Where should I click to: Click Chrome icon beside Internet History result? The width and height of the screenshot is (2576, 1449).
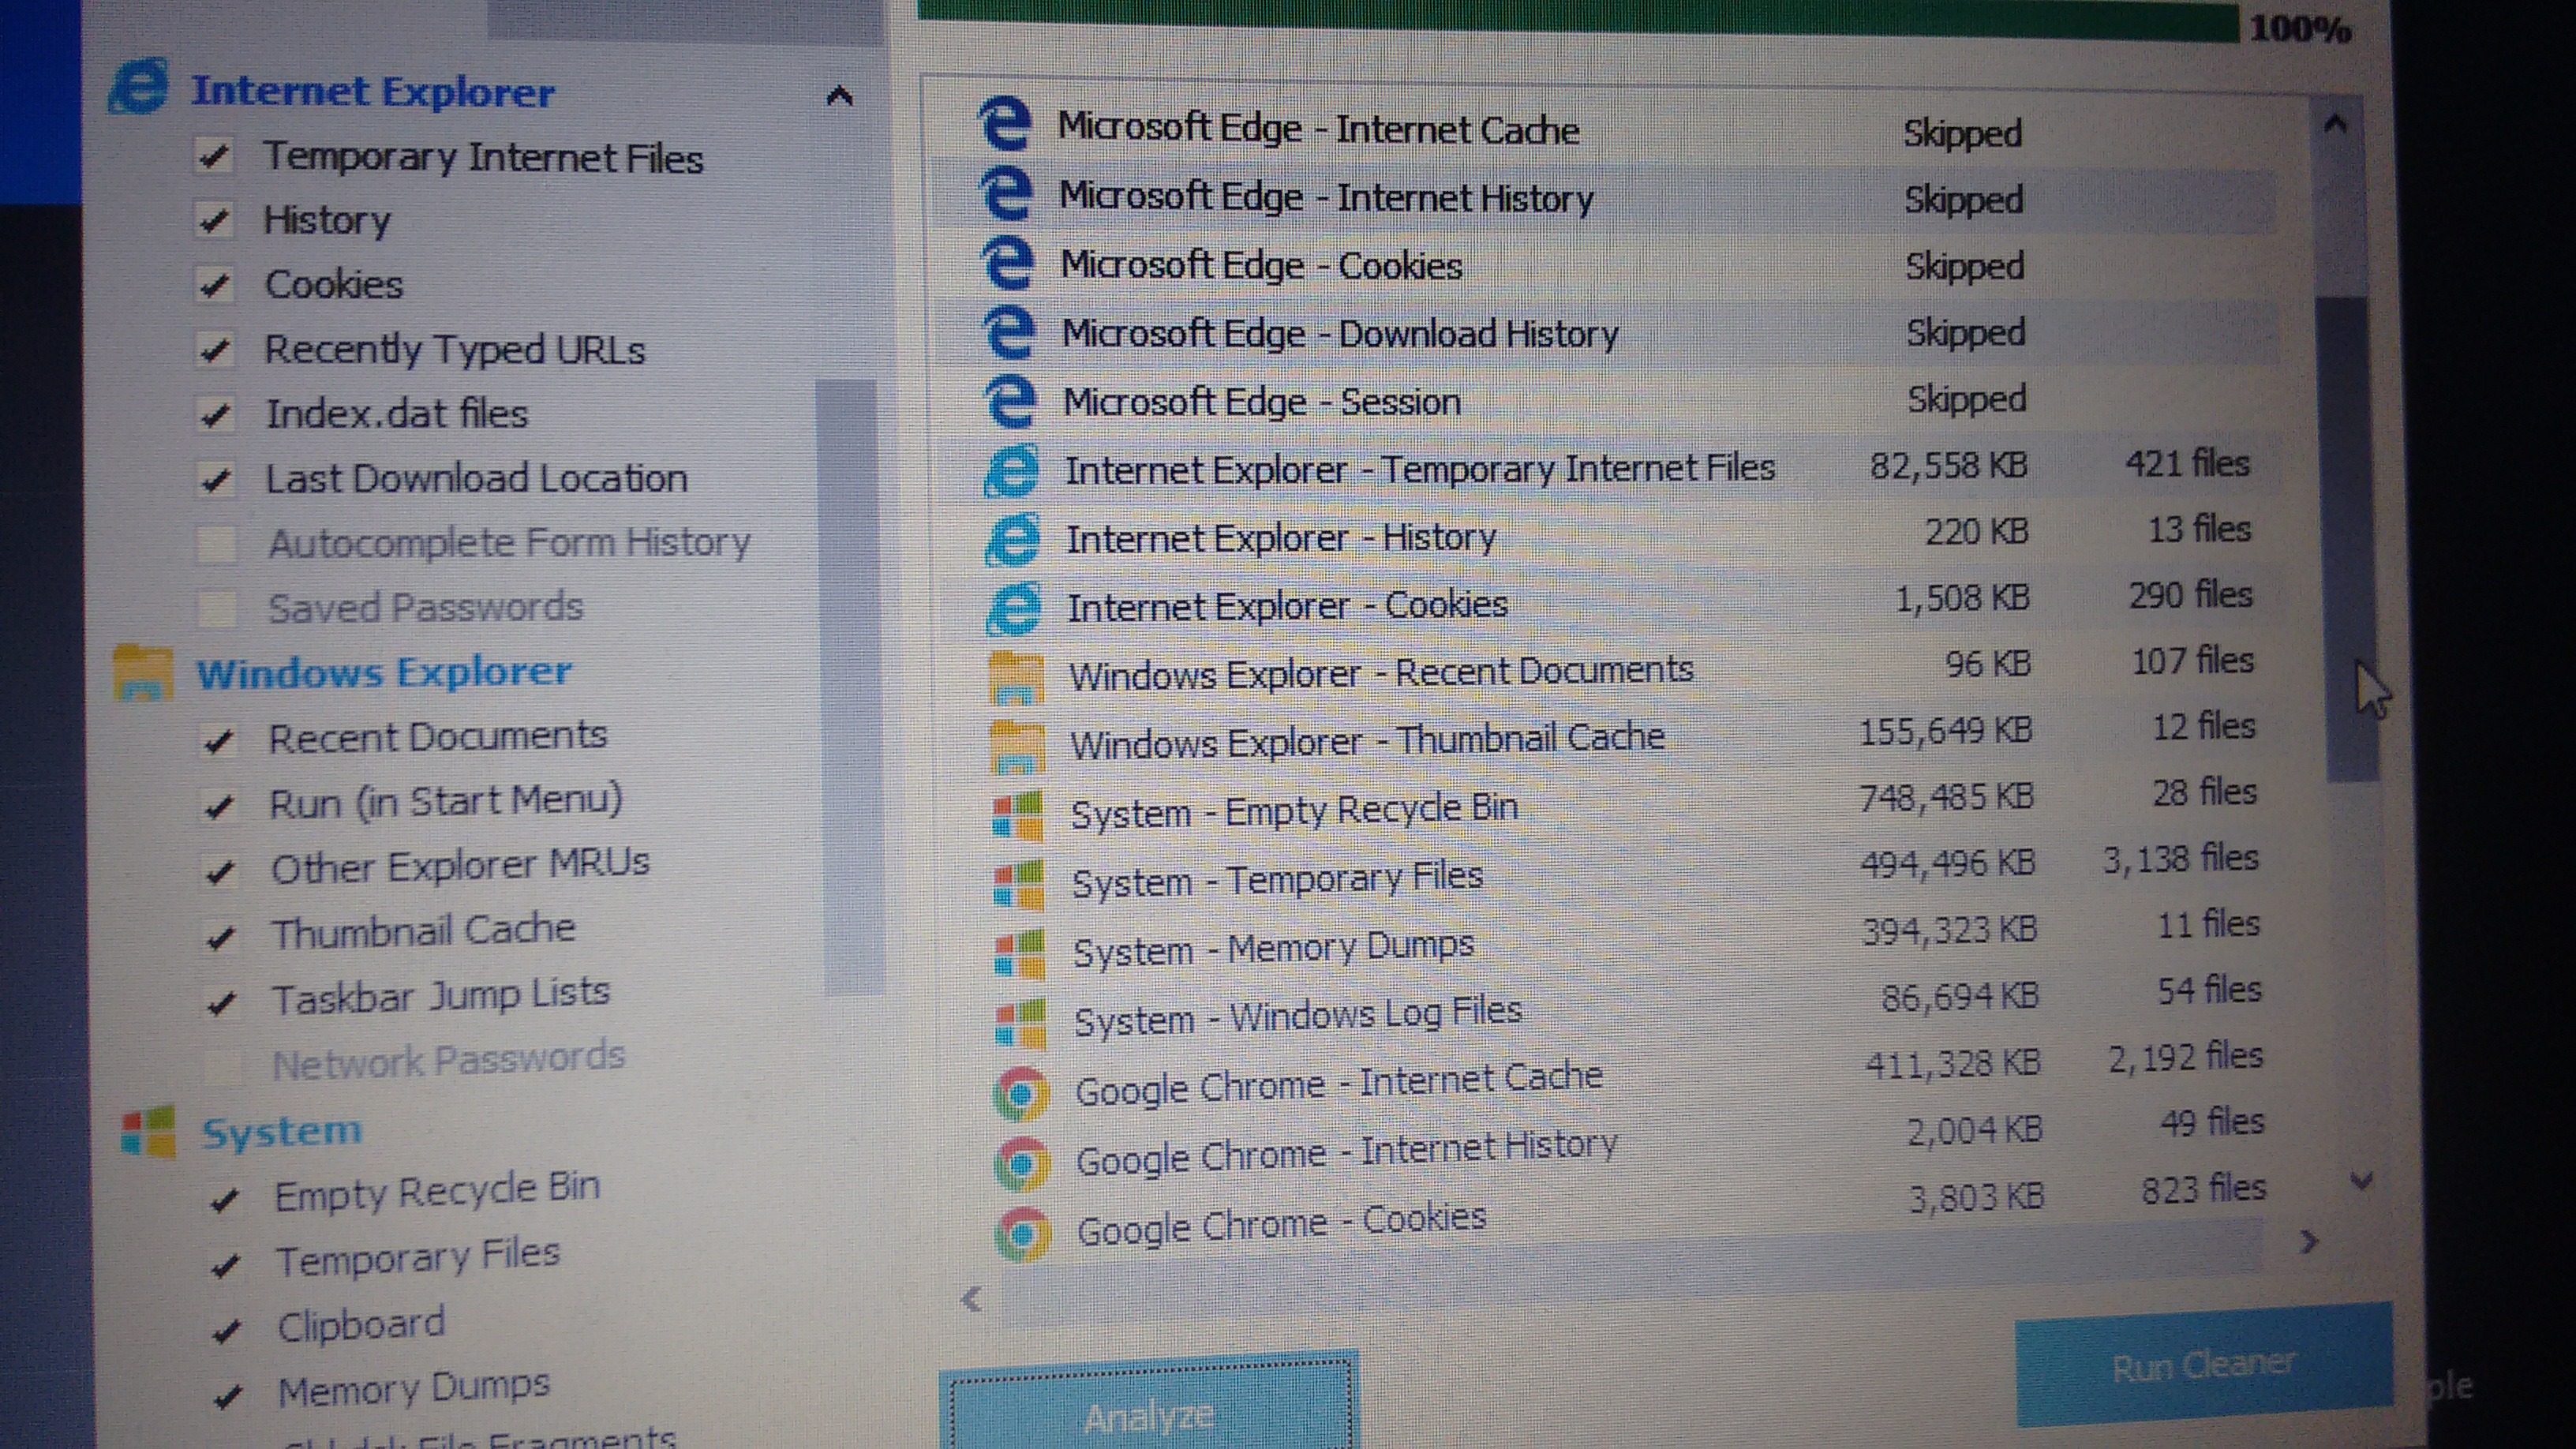coord(1022,1163)
